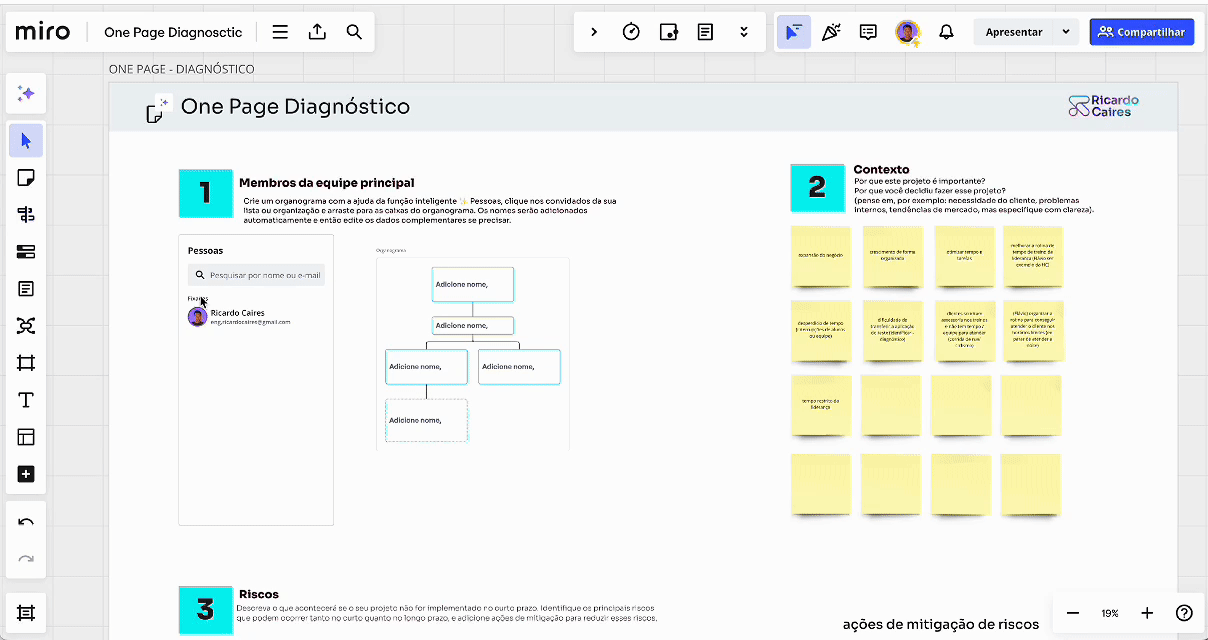Image resolution: width=1208 pixels, height=640 pixels.
Task: Click the Redo arrow
Action: coord(26,559)
